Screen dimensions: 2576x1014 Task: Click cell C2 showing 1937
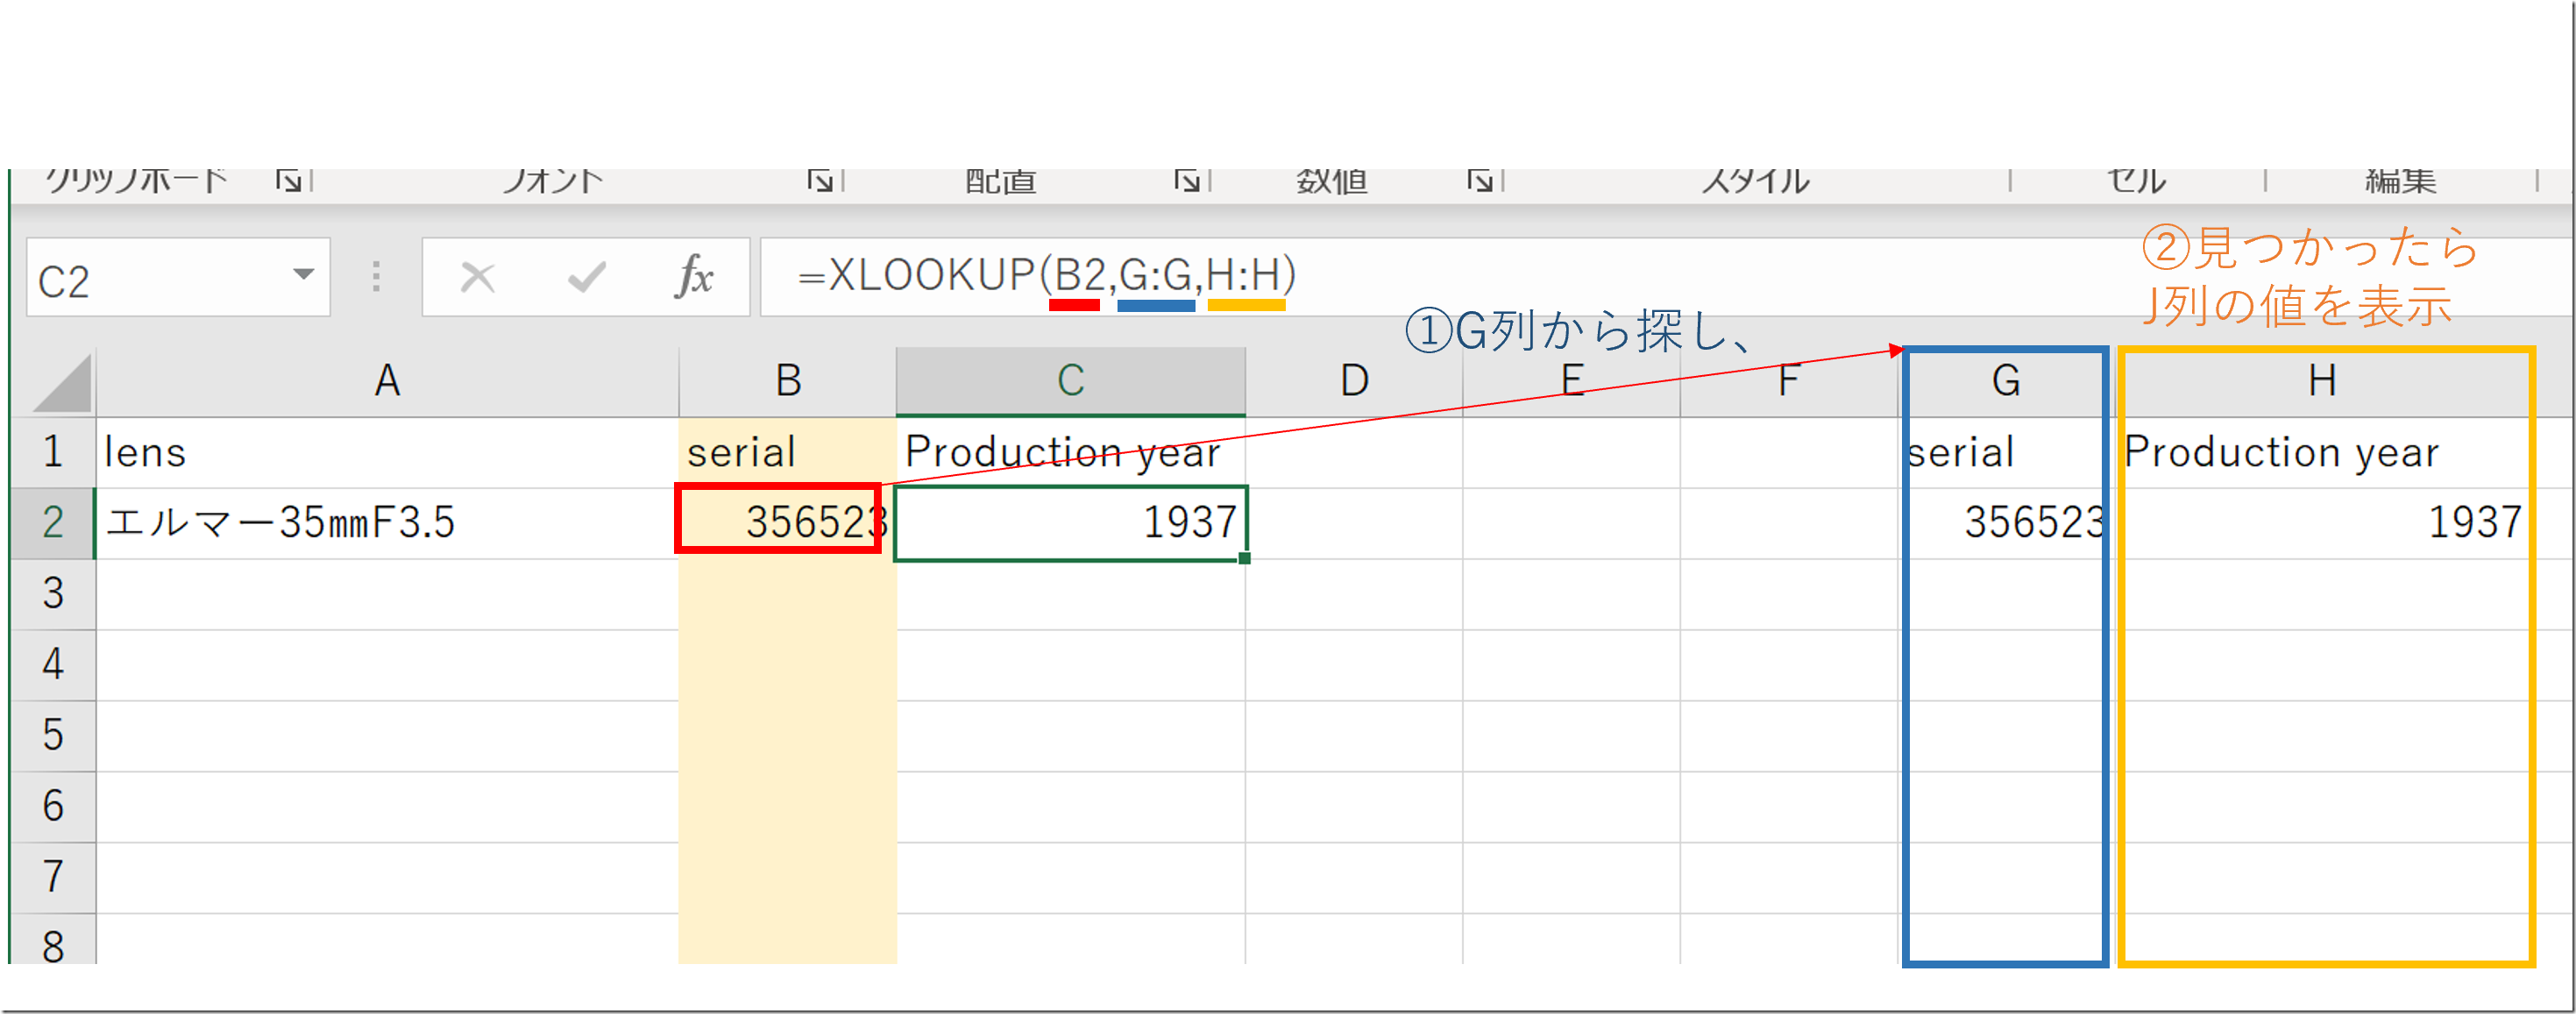pyautogui.click(x=1071, y=523)
